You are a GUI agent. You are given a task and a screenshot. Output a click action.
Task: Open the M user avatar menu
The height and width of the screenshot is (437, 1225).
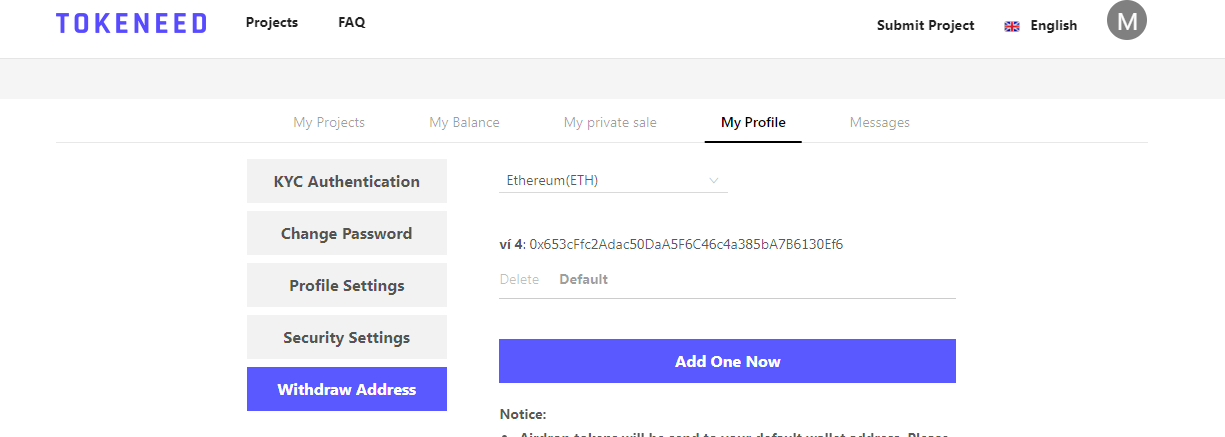pyautogui.click(x=1126, y=20)
